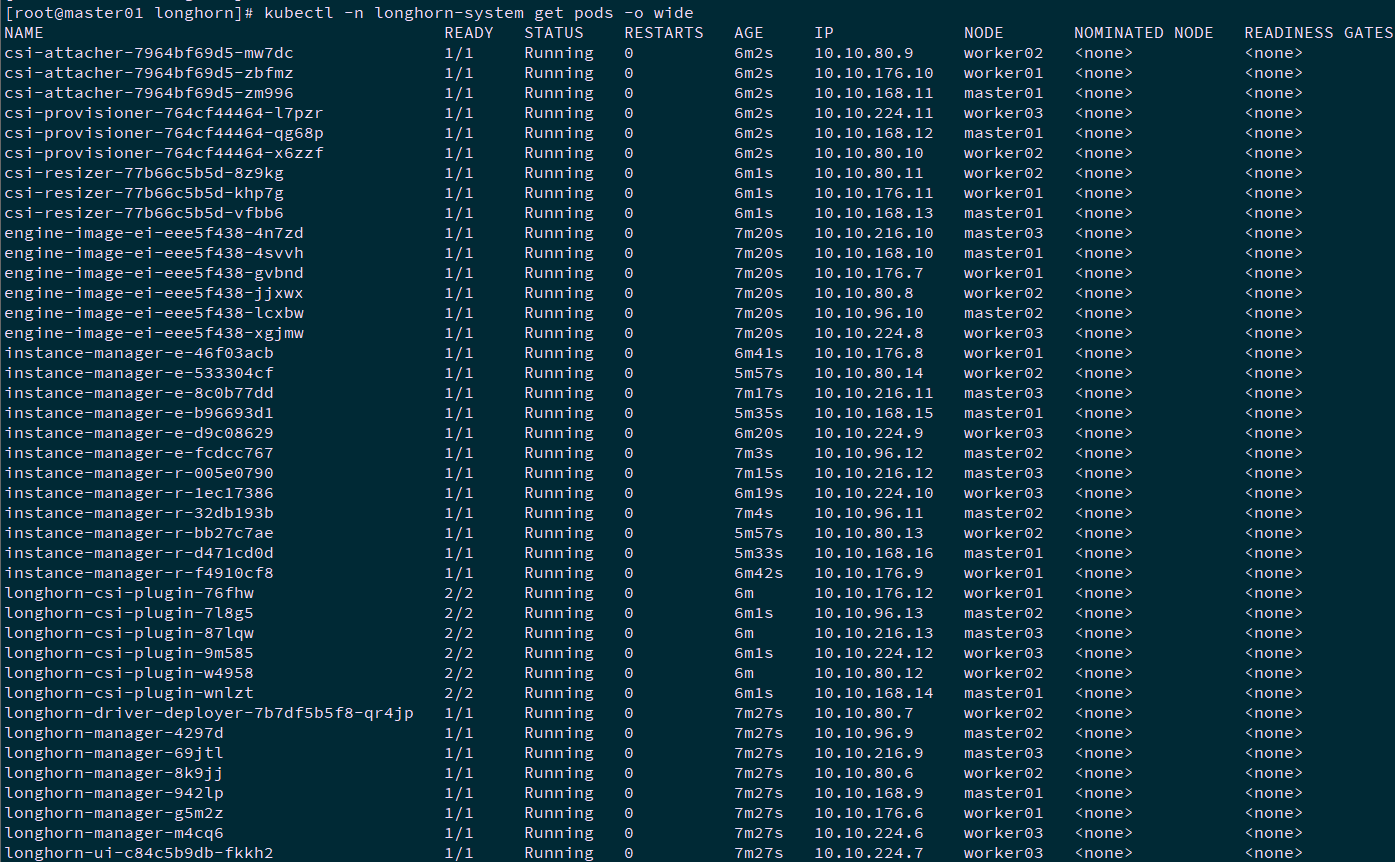Click pod name csi-provisioner-764cf44464-x6zzf
1395x862 pixels.
pos(164,153)
